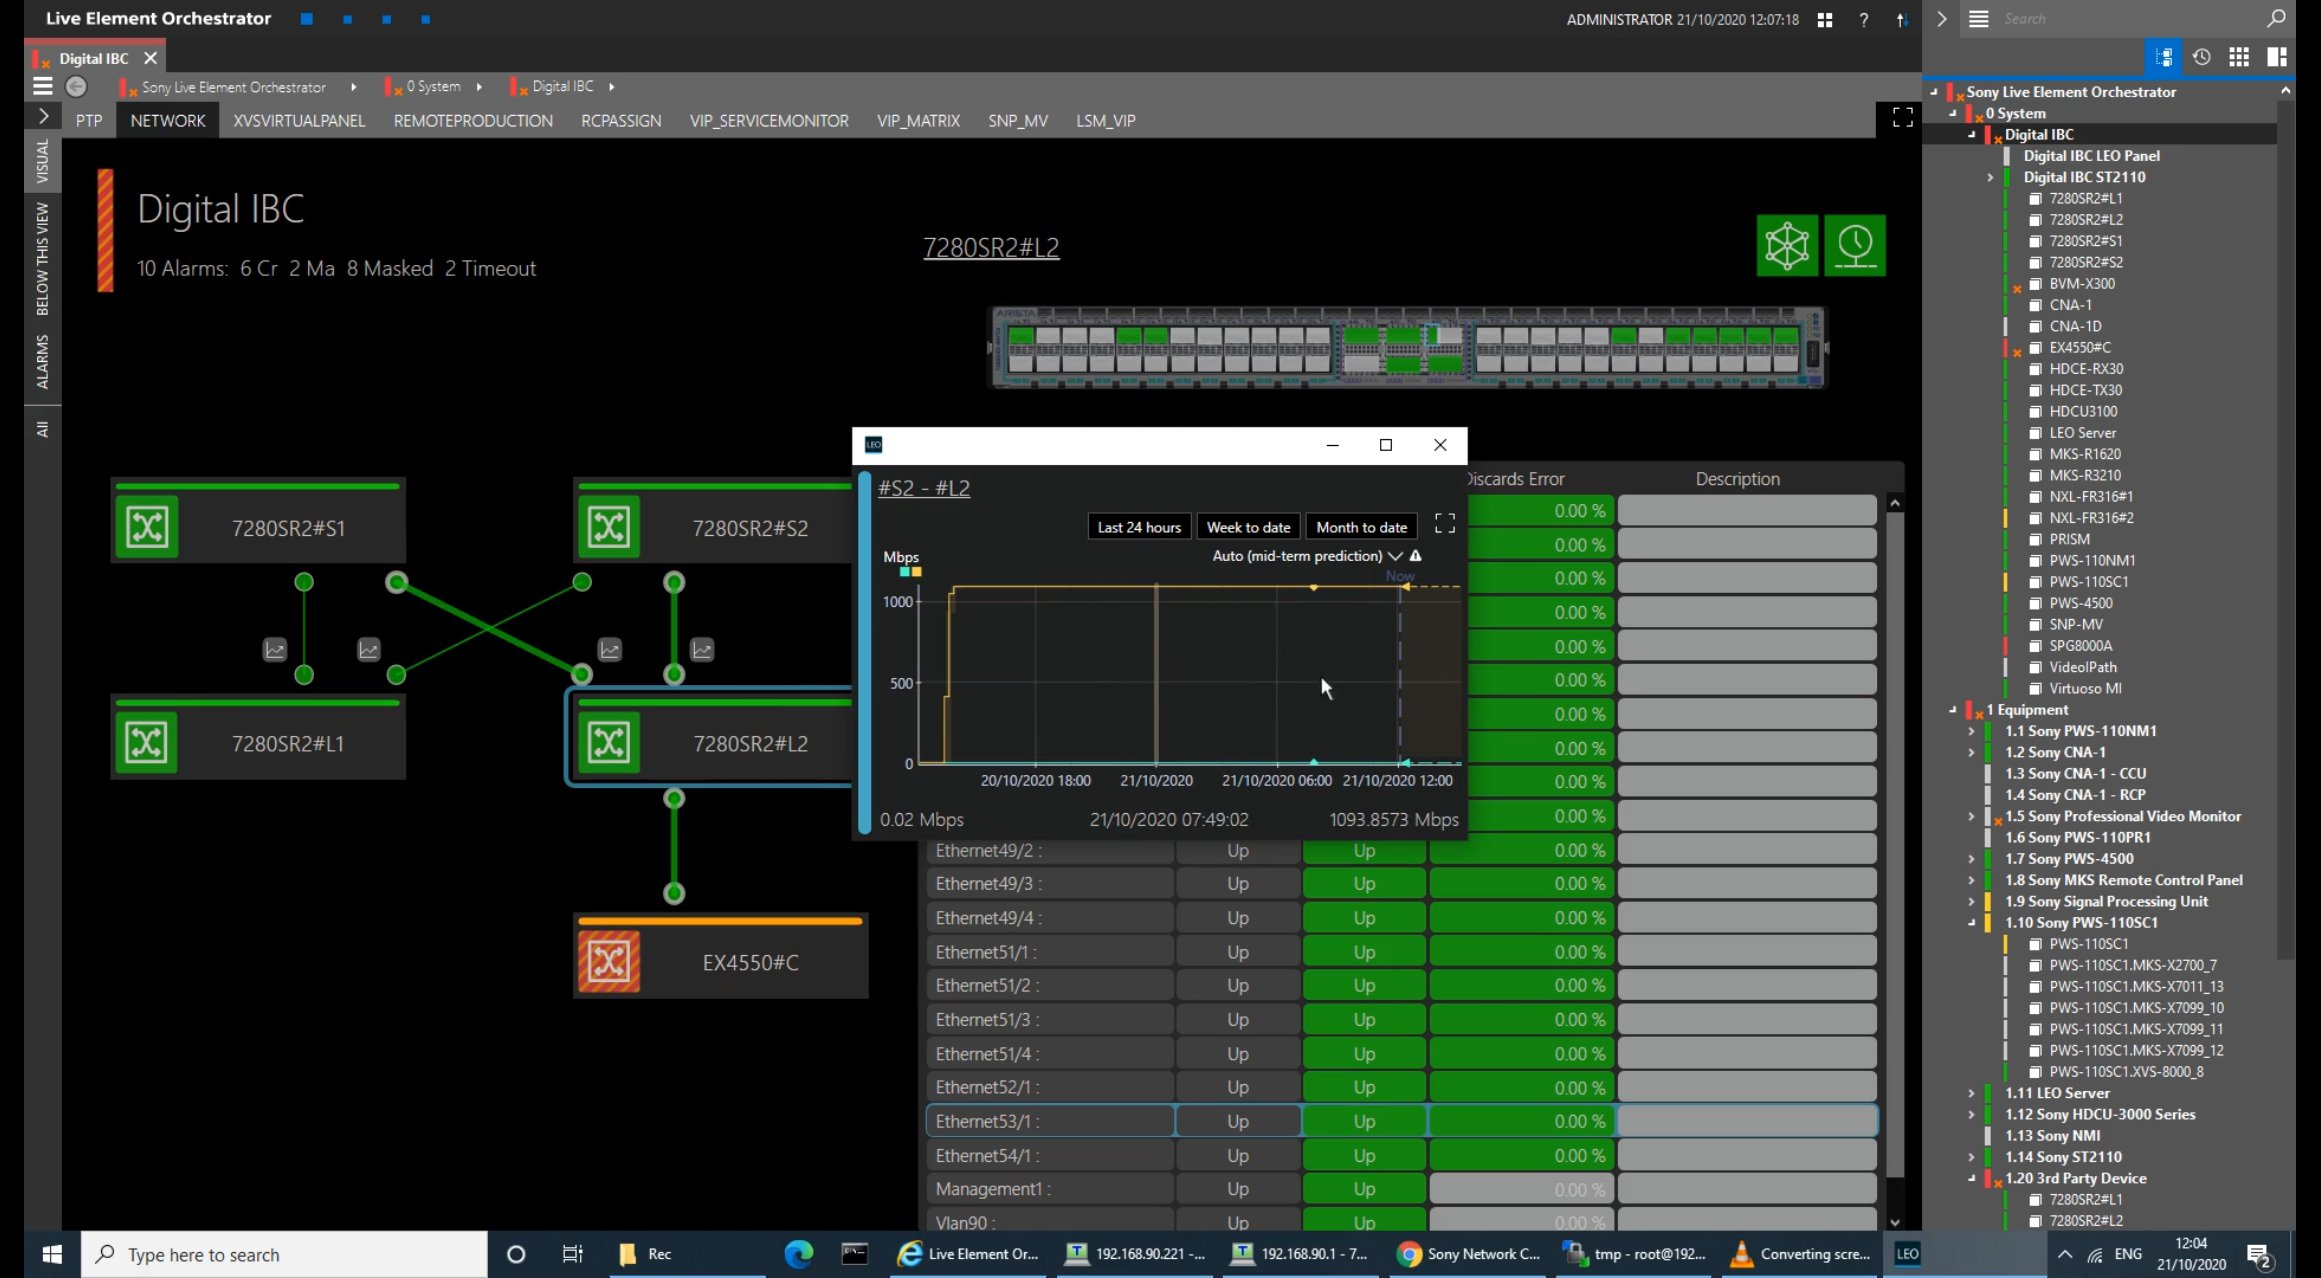Click the interface table scrollbar down arrow
2321x1278 pixels.
pyautogui.click(x=1894, y=1222)
